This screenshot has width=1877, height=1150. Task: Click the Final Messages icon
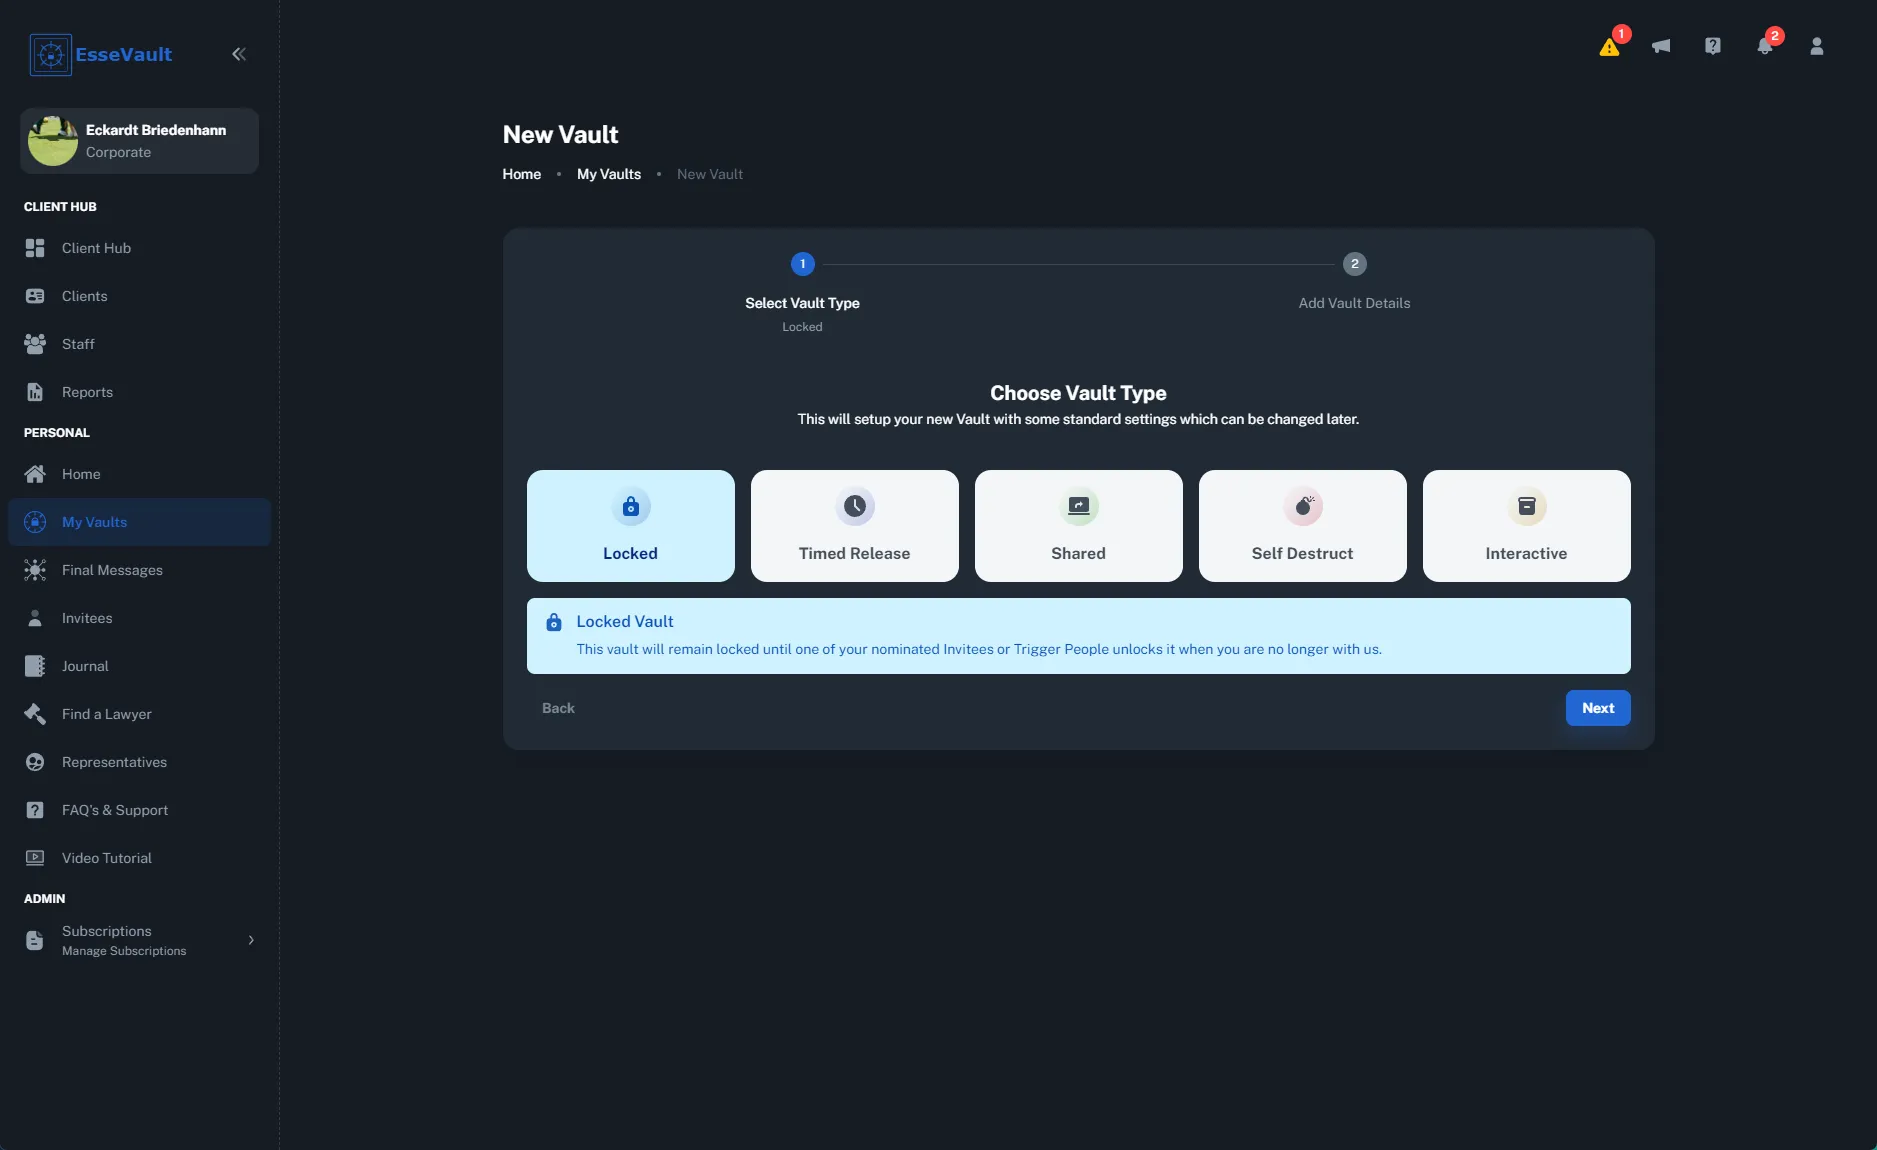tap(35, 570)
